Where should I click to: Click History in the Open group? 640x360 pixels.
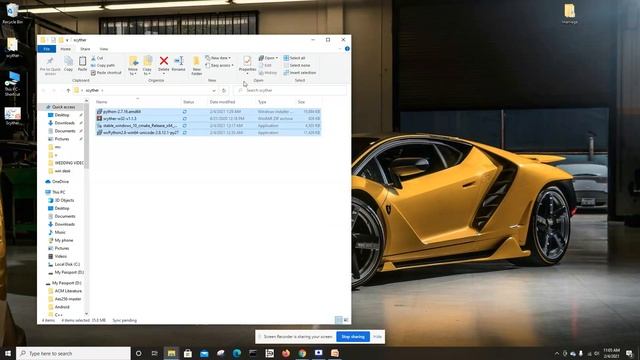pos(268,73)
